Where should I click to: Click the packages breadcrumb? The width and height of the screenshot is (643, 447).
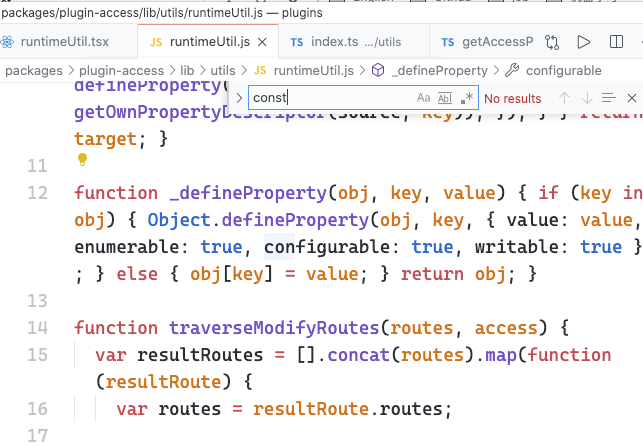coord(34,71)
